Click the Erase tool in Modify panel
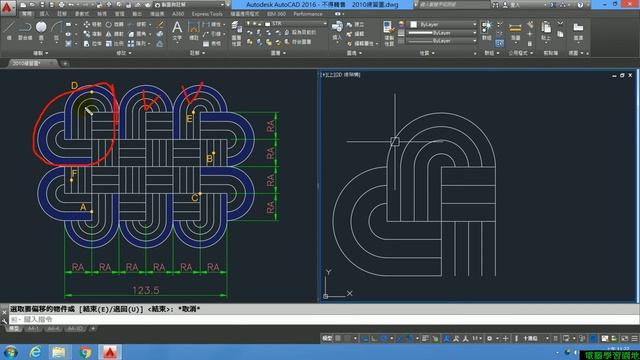The width and height of the screenshot is (640, 360). (x=161, y=24)
